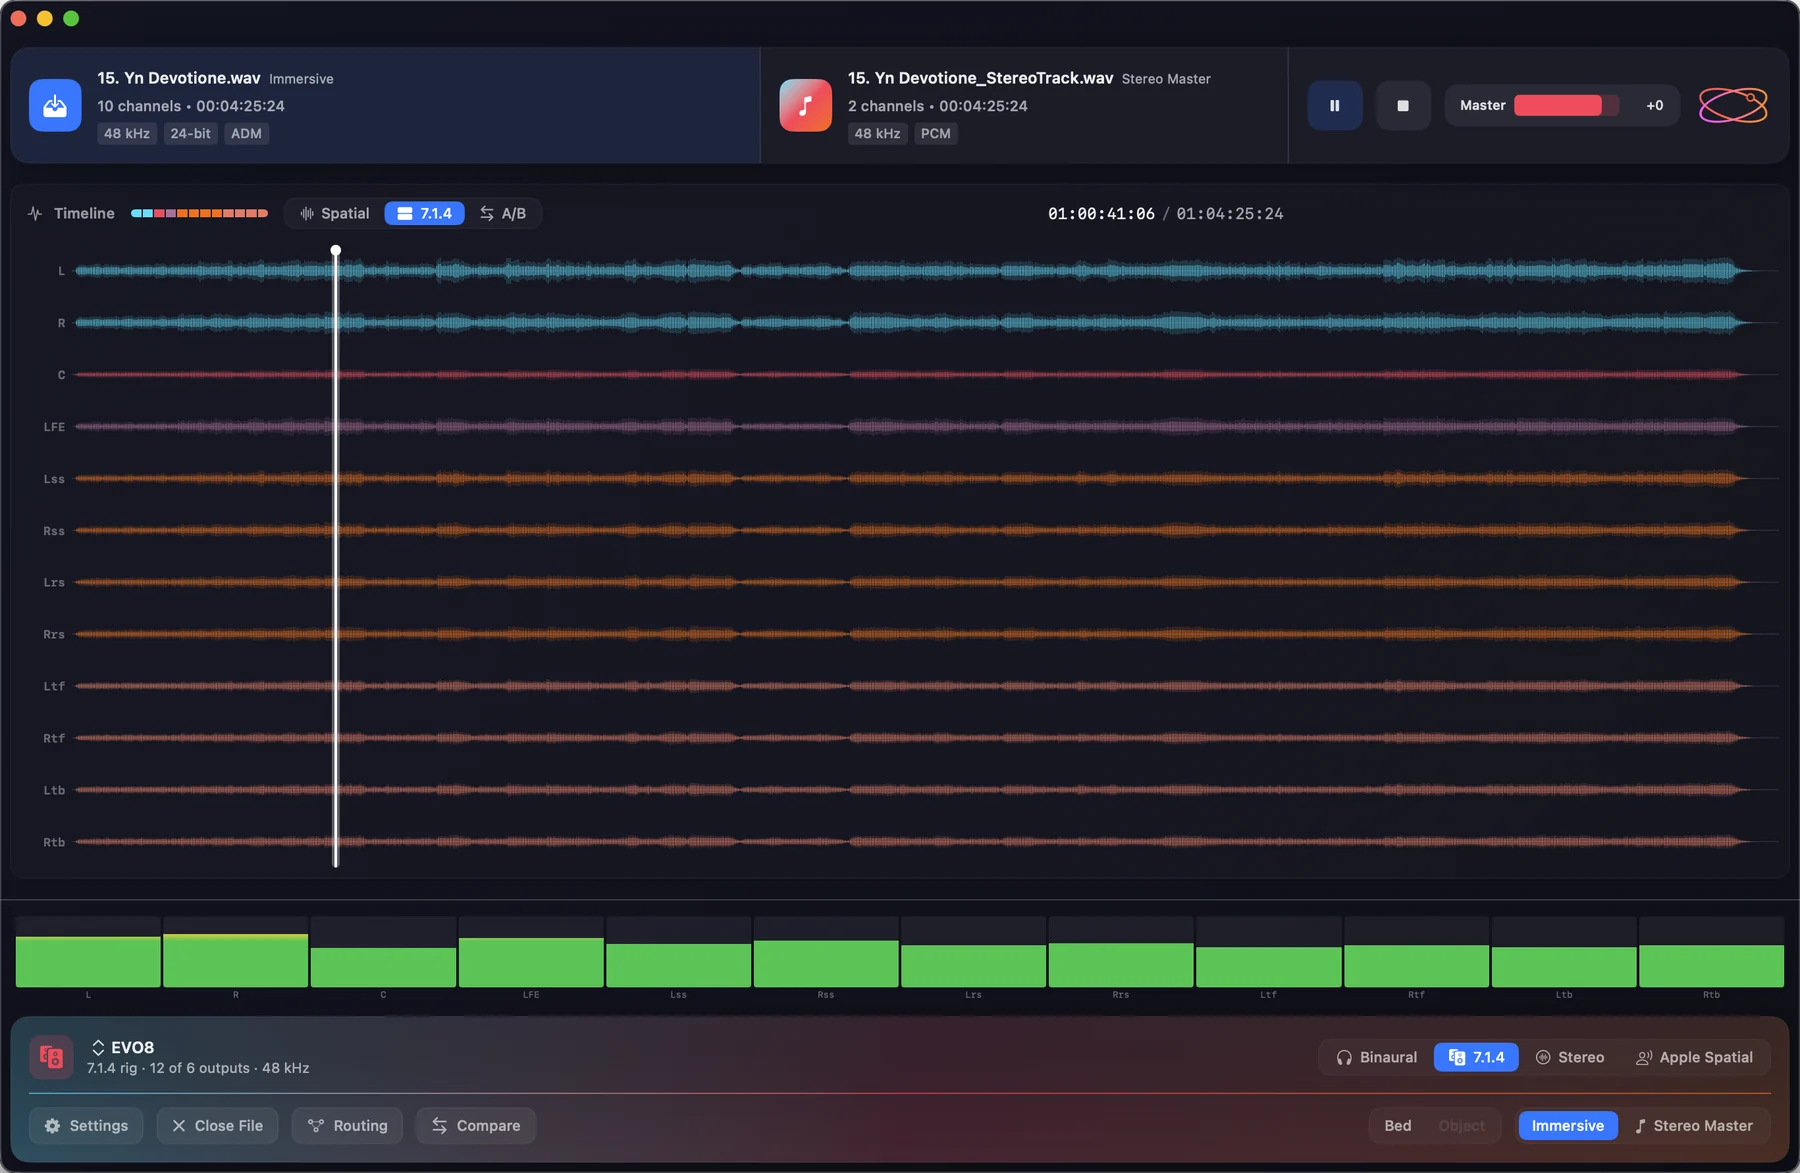Open the EVO8 output device dropdown

123,1047
